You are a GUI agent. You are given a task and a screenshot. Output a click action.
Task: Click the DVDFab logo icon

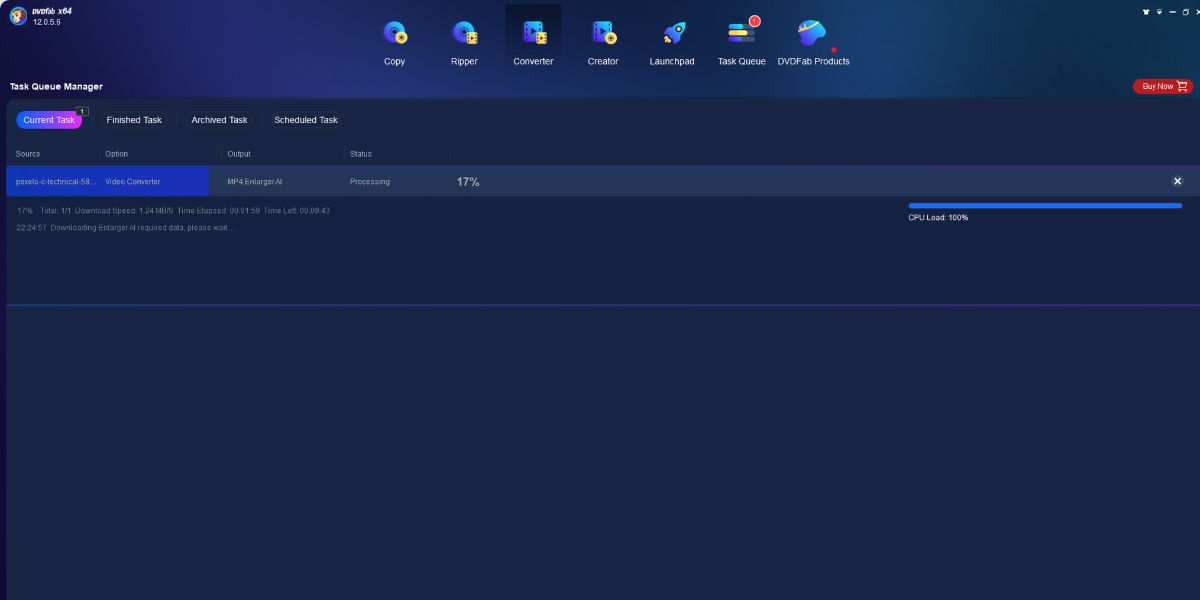(18, 16)
